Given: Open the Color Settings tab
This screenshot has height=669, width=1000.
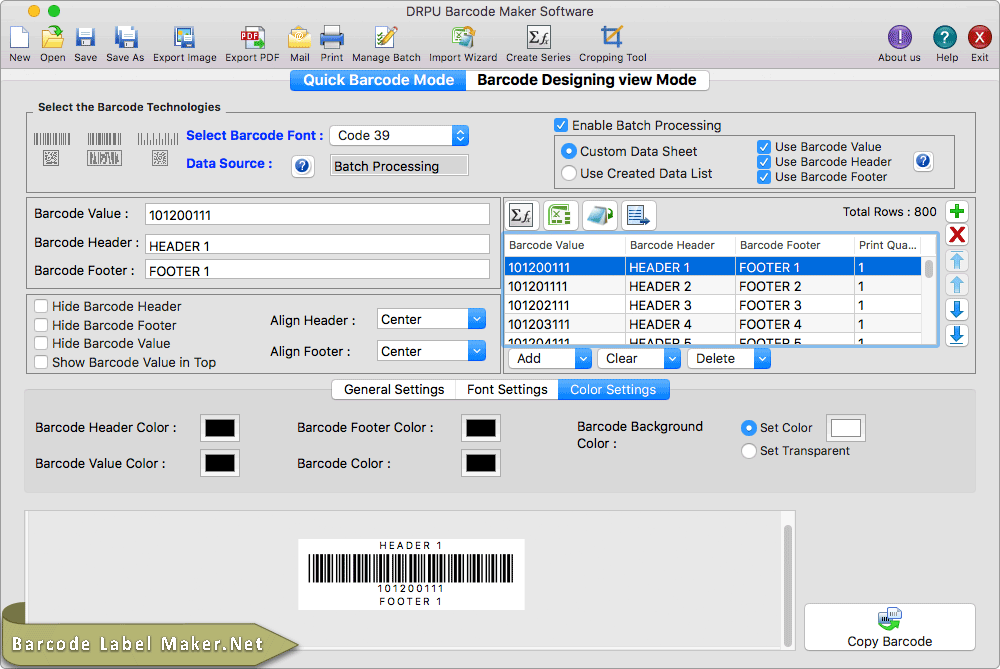Looking at the screenshot, I should coord(614,390).
